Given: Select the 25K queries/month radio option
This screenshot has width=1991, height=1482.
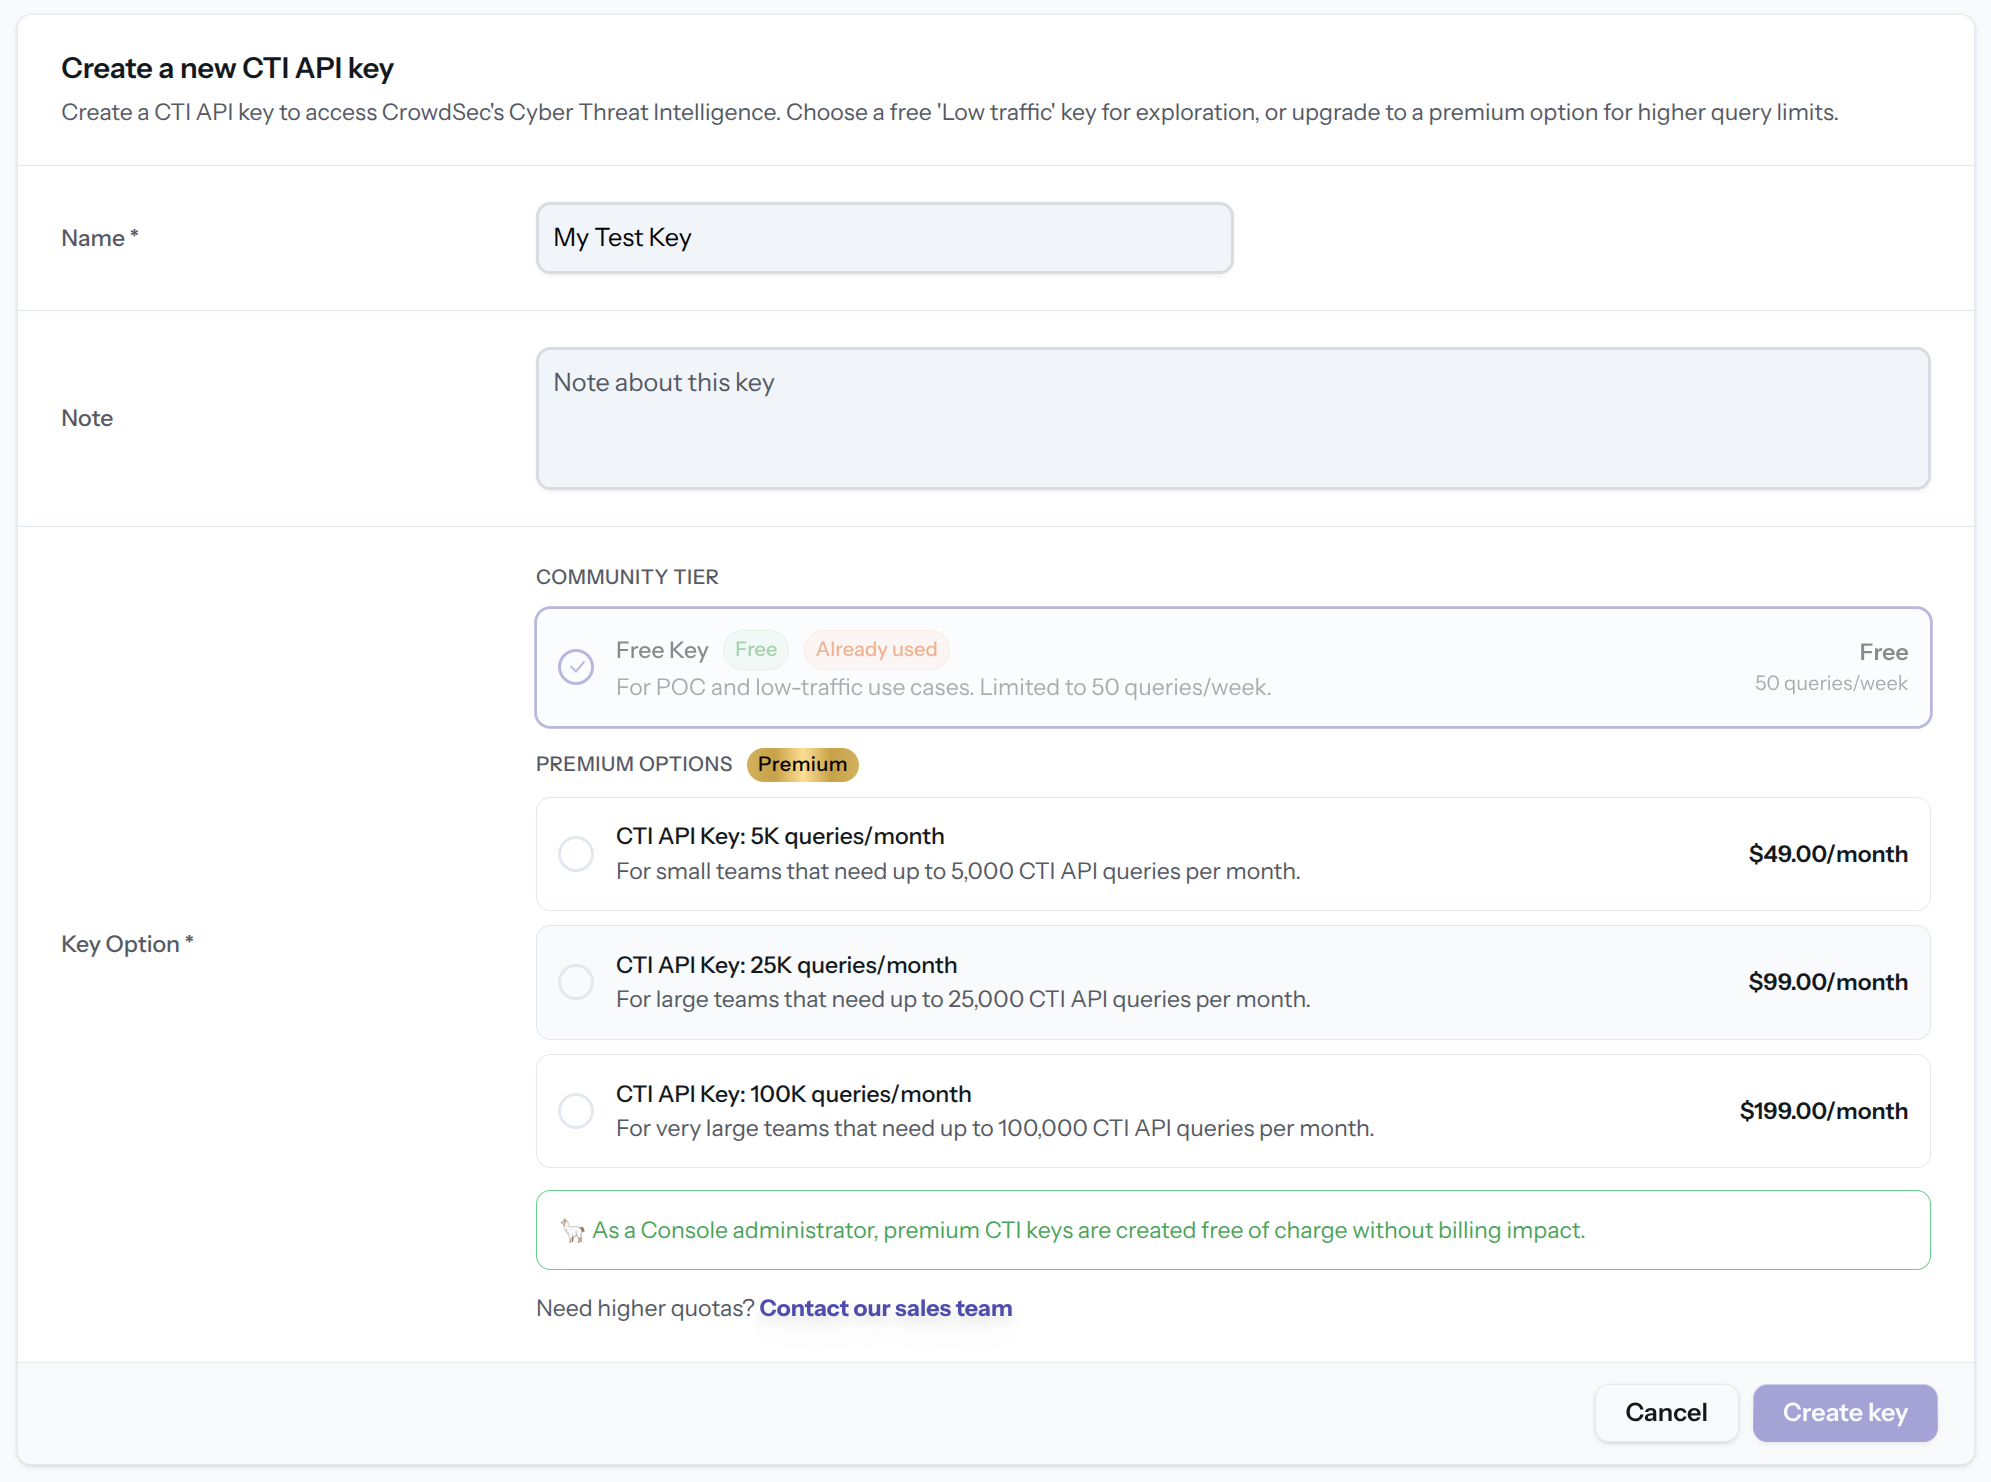Looking at the screenshot, I should pos(576,982).
